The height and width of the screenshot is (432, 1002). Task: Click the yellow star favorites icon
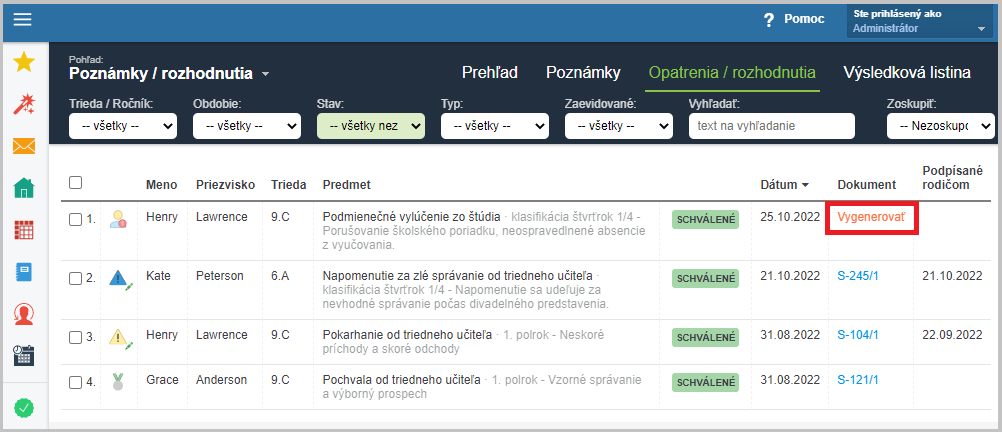tap(24, 62)
